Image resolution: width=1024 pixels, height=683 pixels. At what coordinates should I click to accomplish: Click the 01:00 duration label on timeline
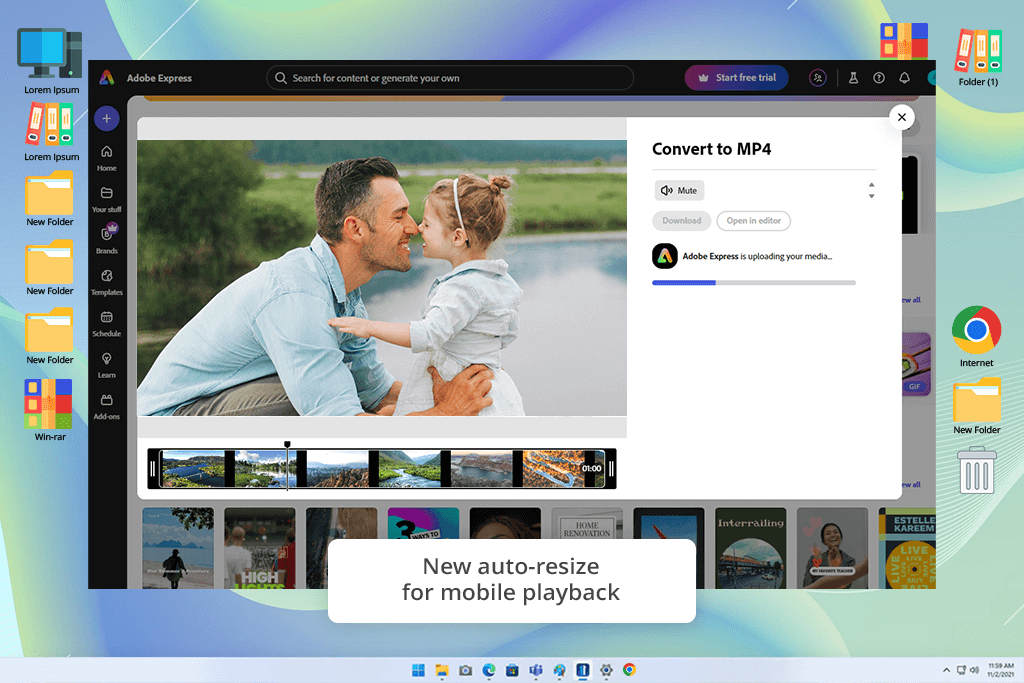(592, 469)
